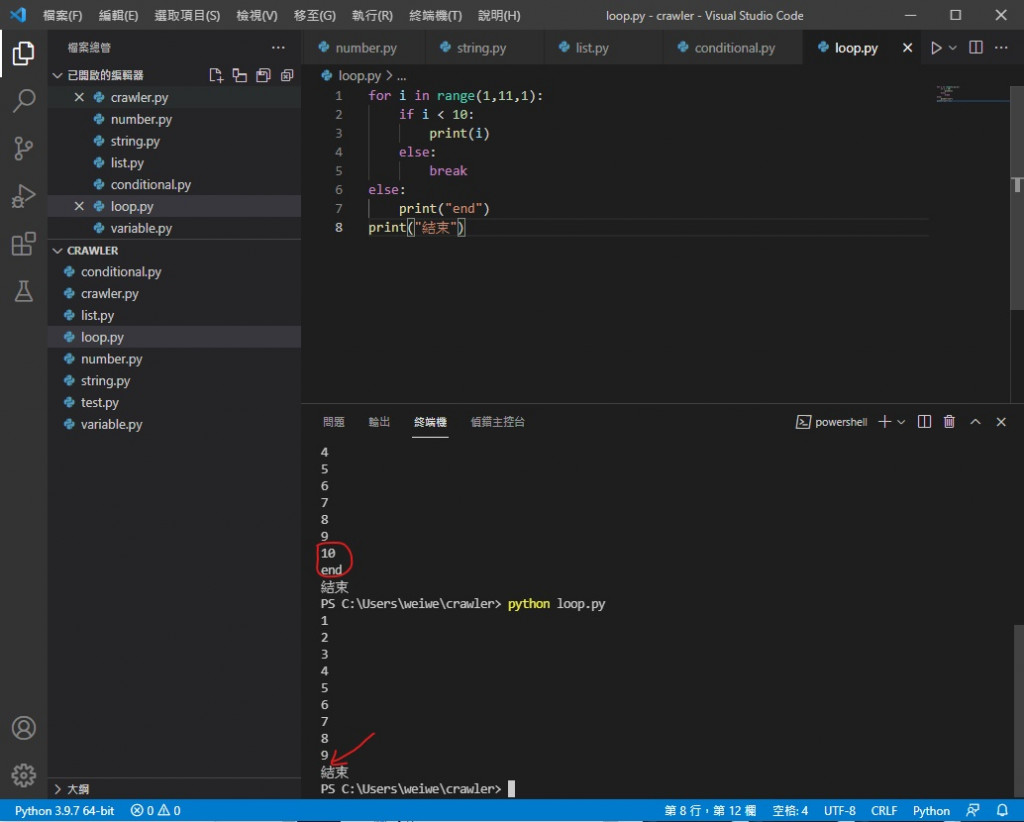Open the Terminal (終端機) menu
The image size is (1024, 822).
pyautogui.click(x=435, y=16)
